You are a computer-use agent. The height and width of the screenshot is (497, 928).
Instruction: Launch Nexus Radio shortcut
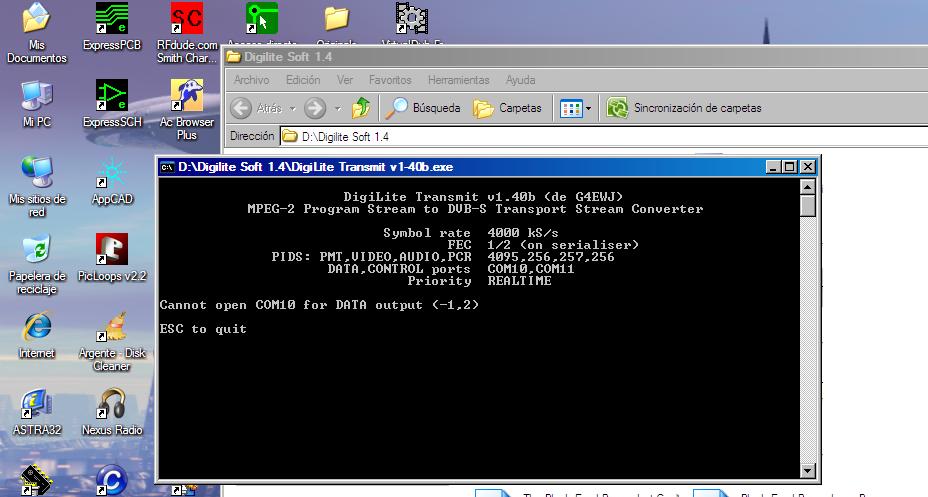click(112, 404)
